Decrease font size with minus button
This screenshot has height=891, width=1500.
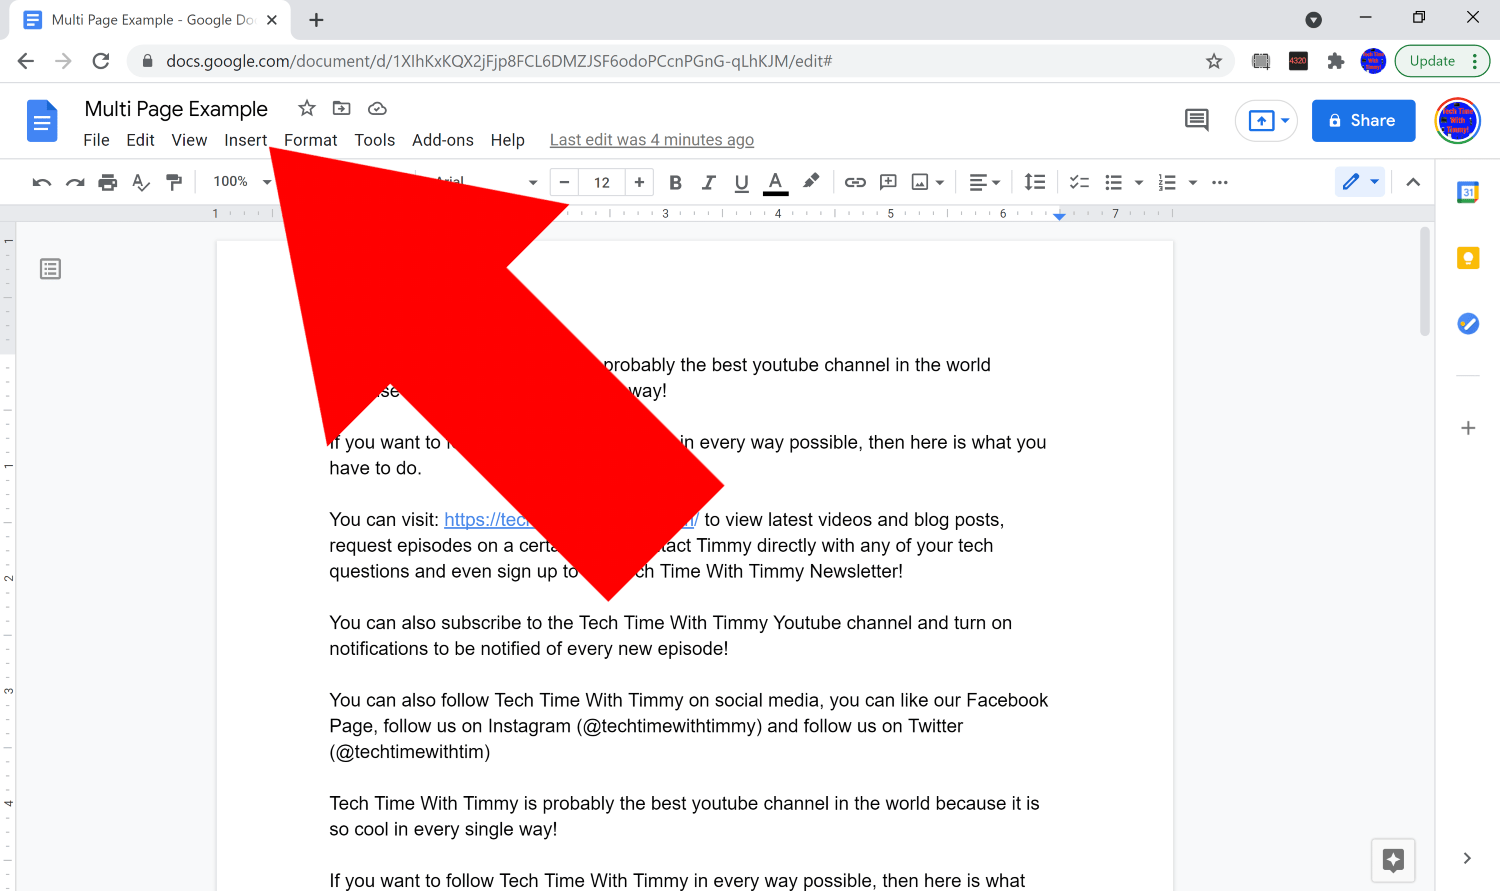click(564, 182)
